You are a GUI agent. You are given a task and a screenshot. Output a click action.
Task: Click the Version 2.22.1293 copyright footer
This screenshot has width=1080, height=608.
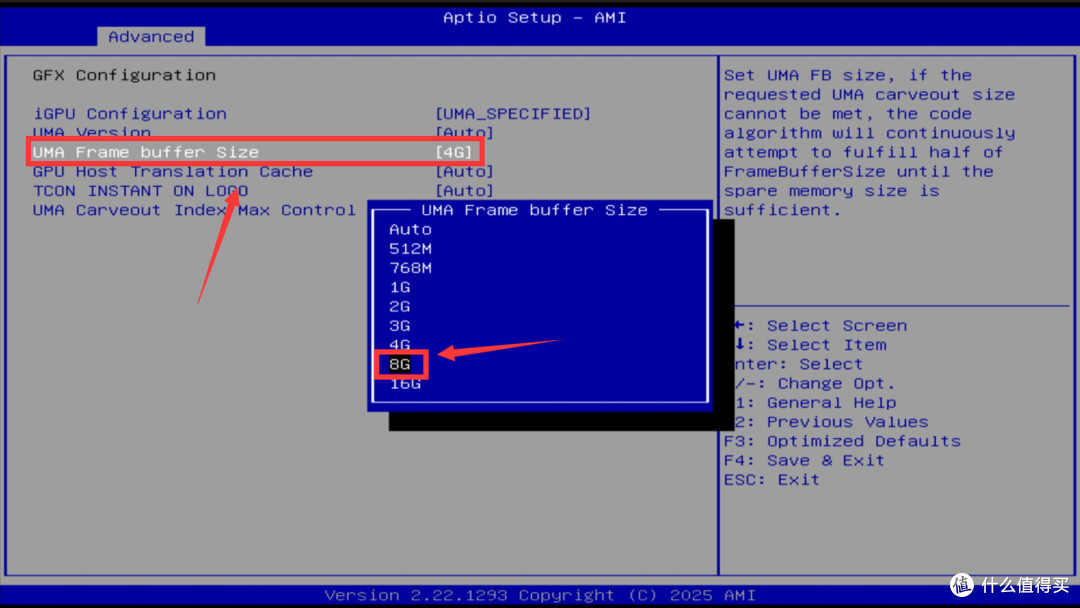[x=540, y=595]
